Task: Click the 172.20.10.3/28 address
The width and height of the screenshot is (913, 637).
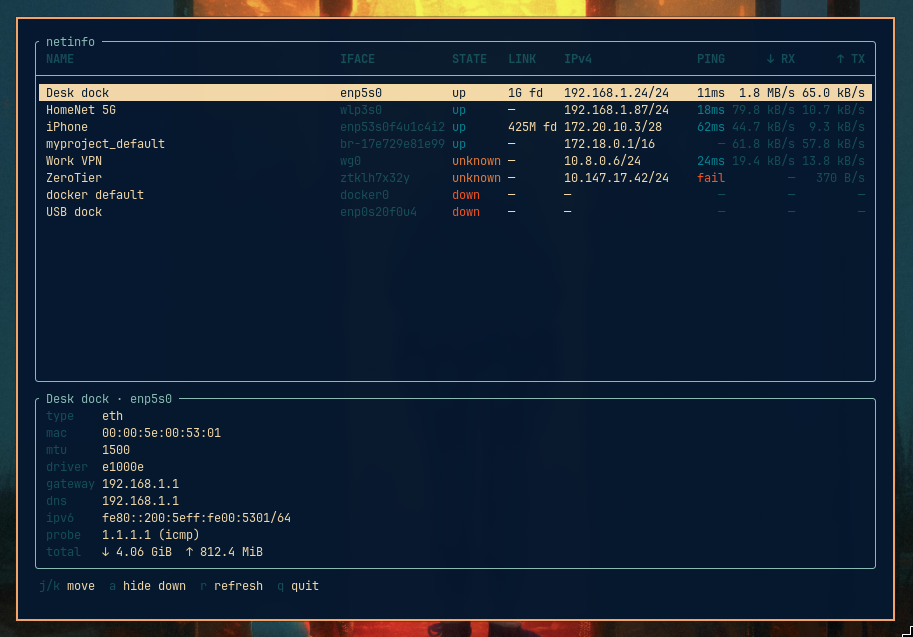Action: (x=613, y=126)
